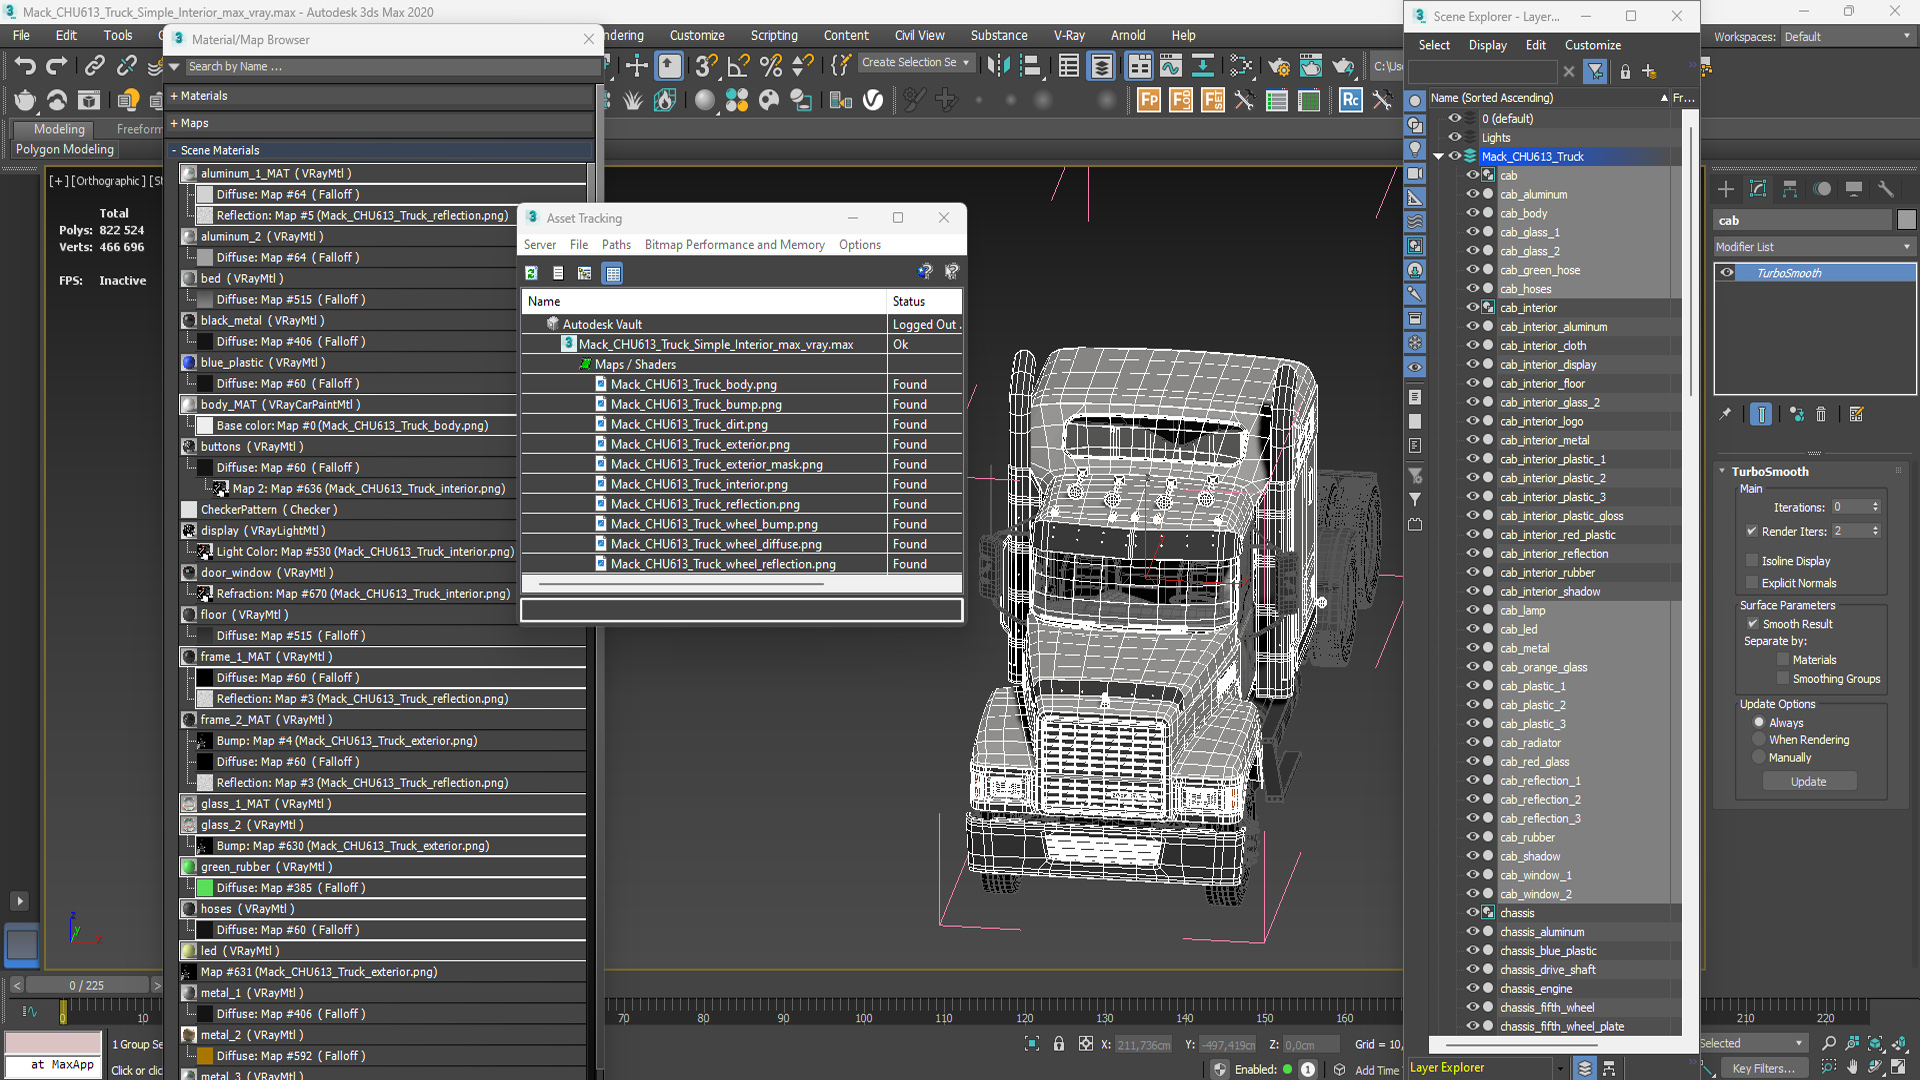Click the Key Filters button

(1763, 1068)
